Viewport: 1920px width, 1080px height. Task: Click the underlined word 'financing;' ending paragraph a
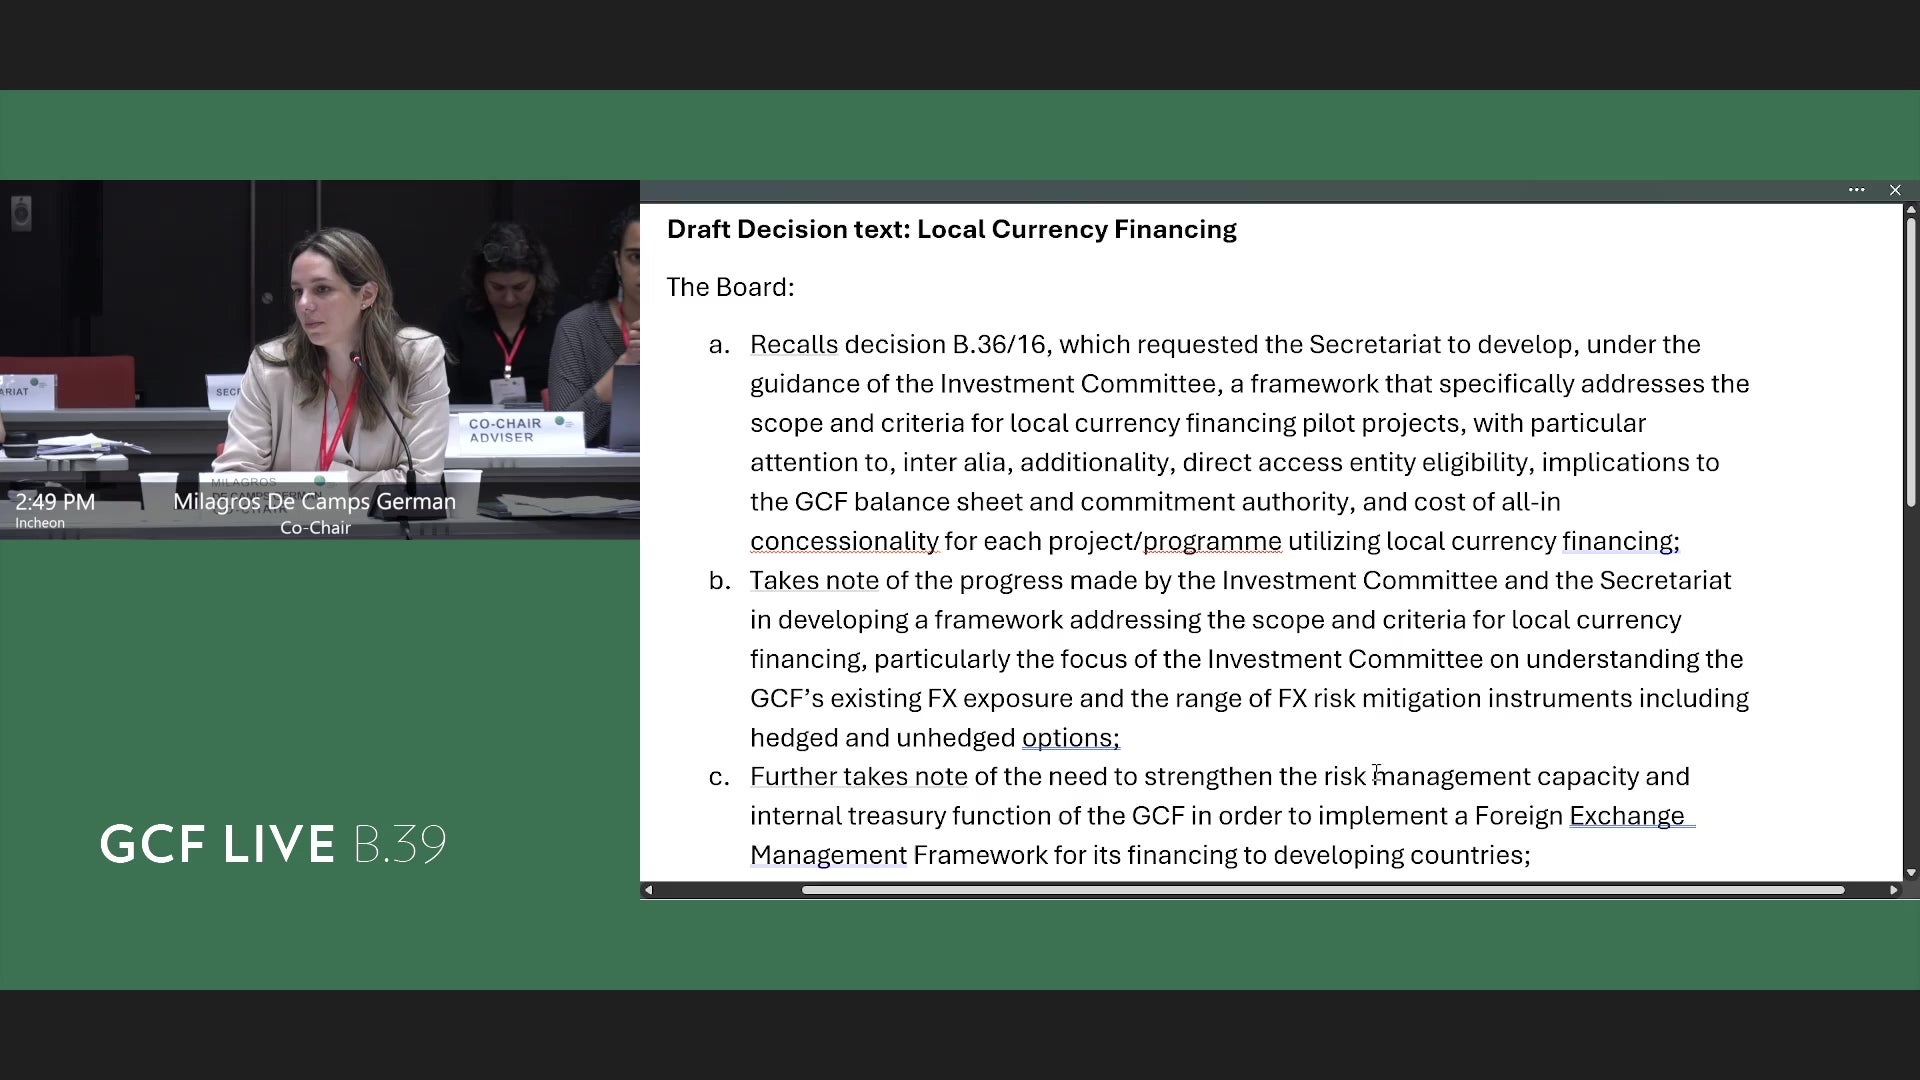[1621, 541]
